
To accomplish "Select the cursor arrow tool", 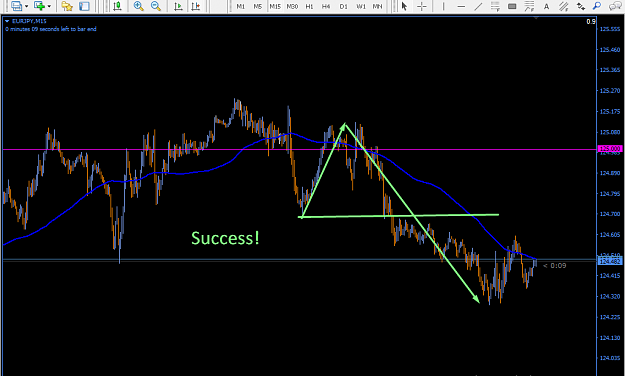I will 404,6.
